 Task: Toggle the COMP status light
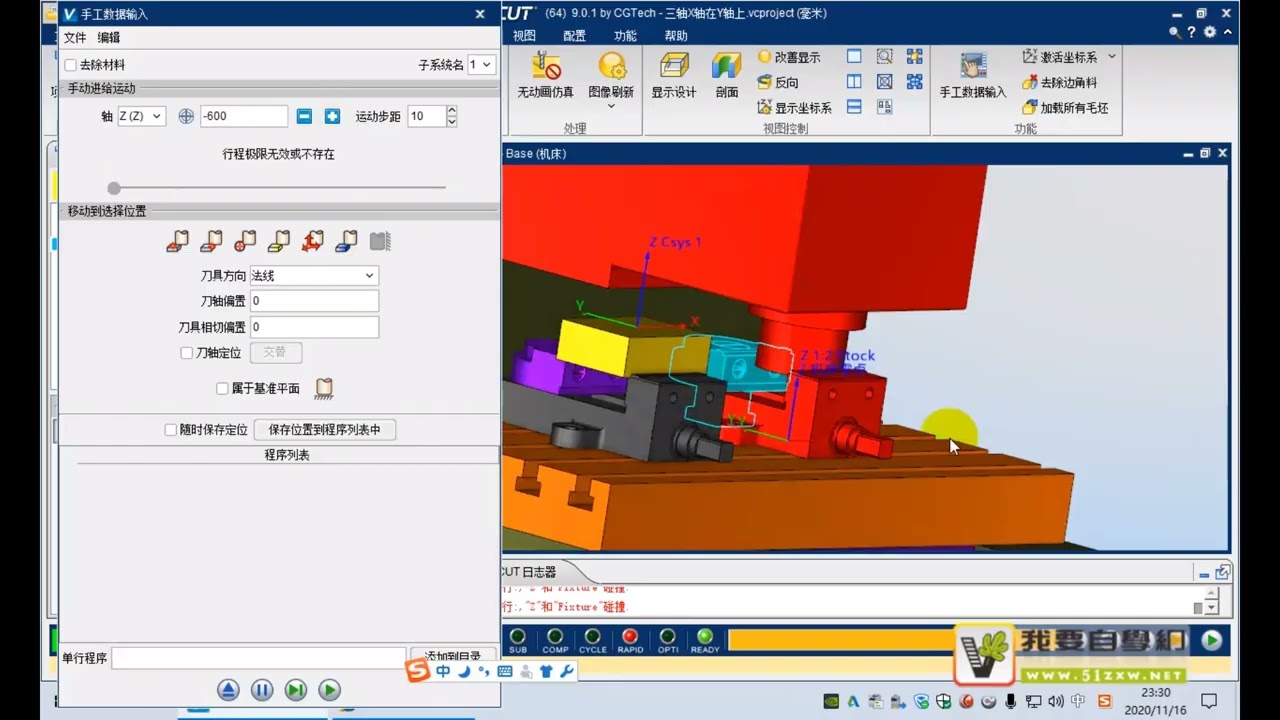555,636
